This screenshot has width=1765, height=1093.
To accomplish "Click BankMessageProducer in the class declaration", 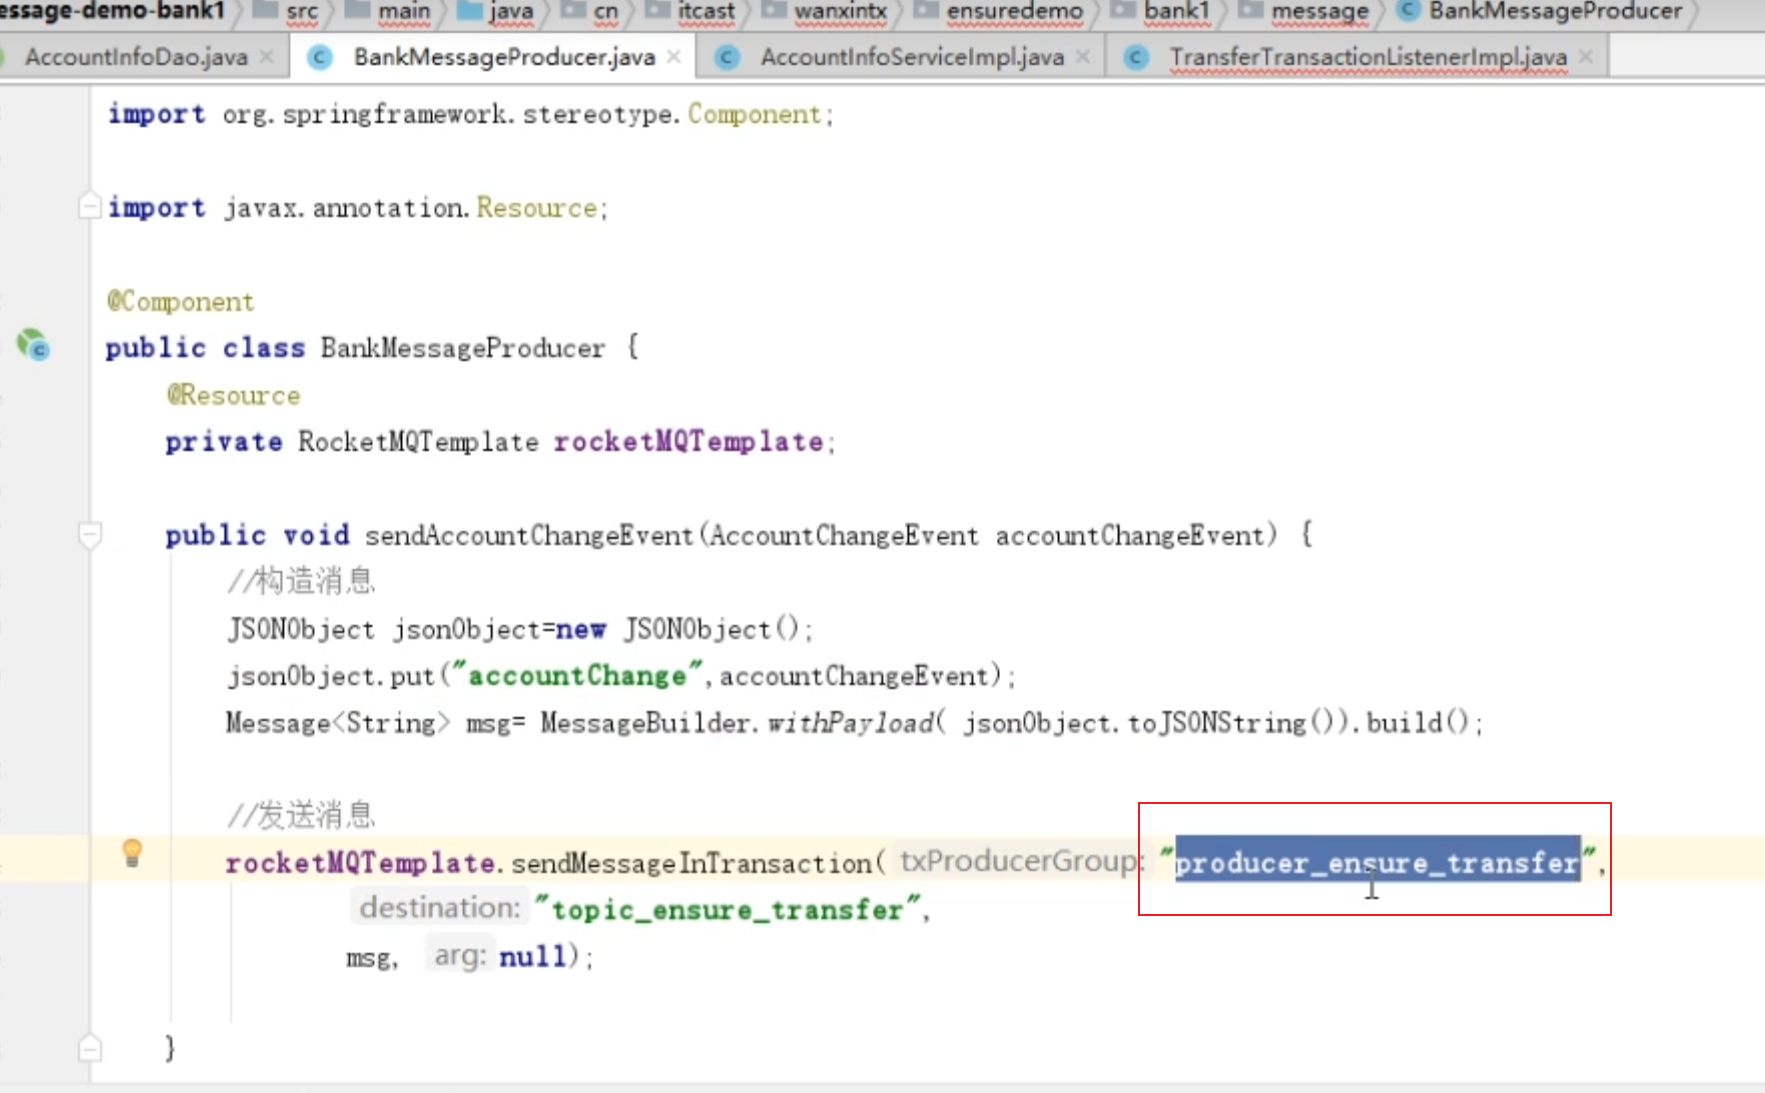I will (x=462, y=348).
